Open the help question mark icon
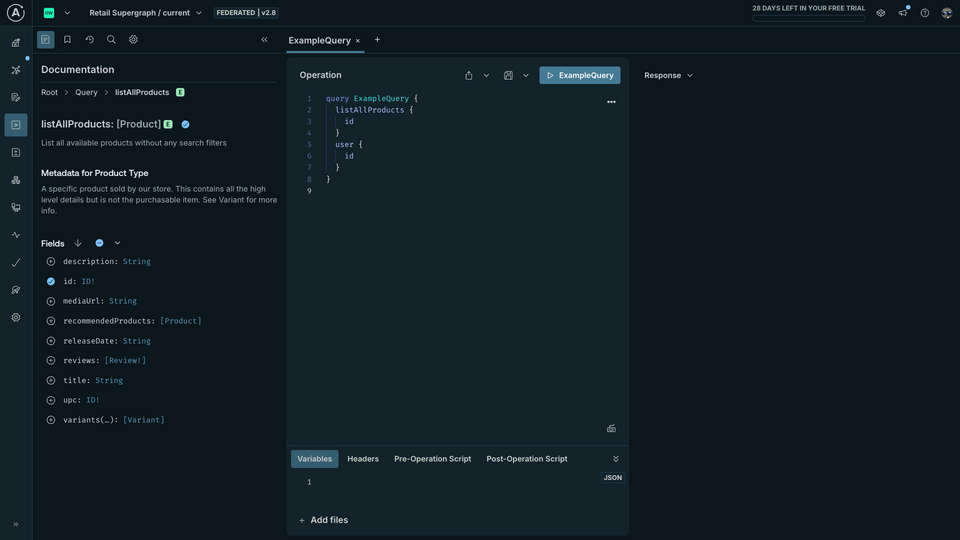 (924, 13)
